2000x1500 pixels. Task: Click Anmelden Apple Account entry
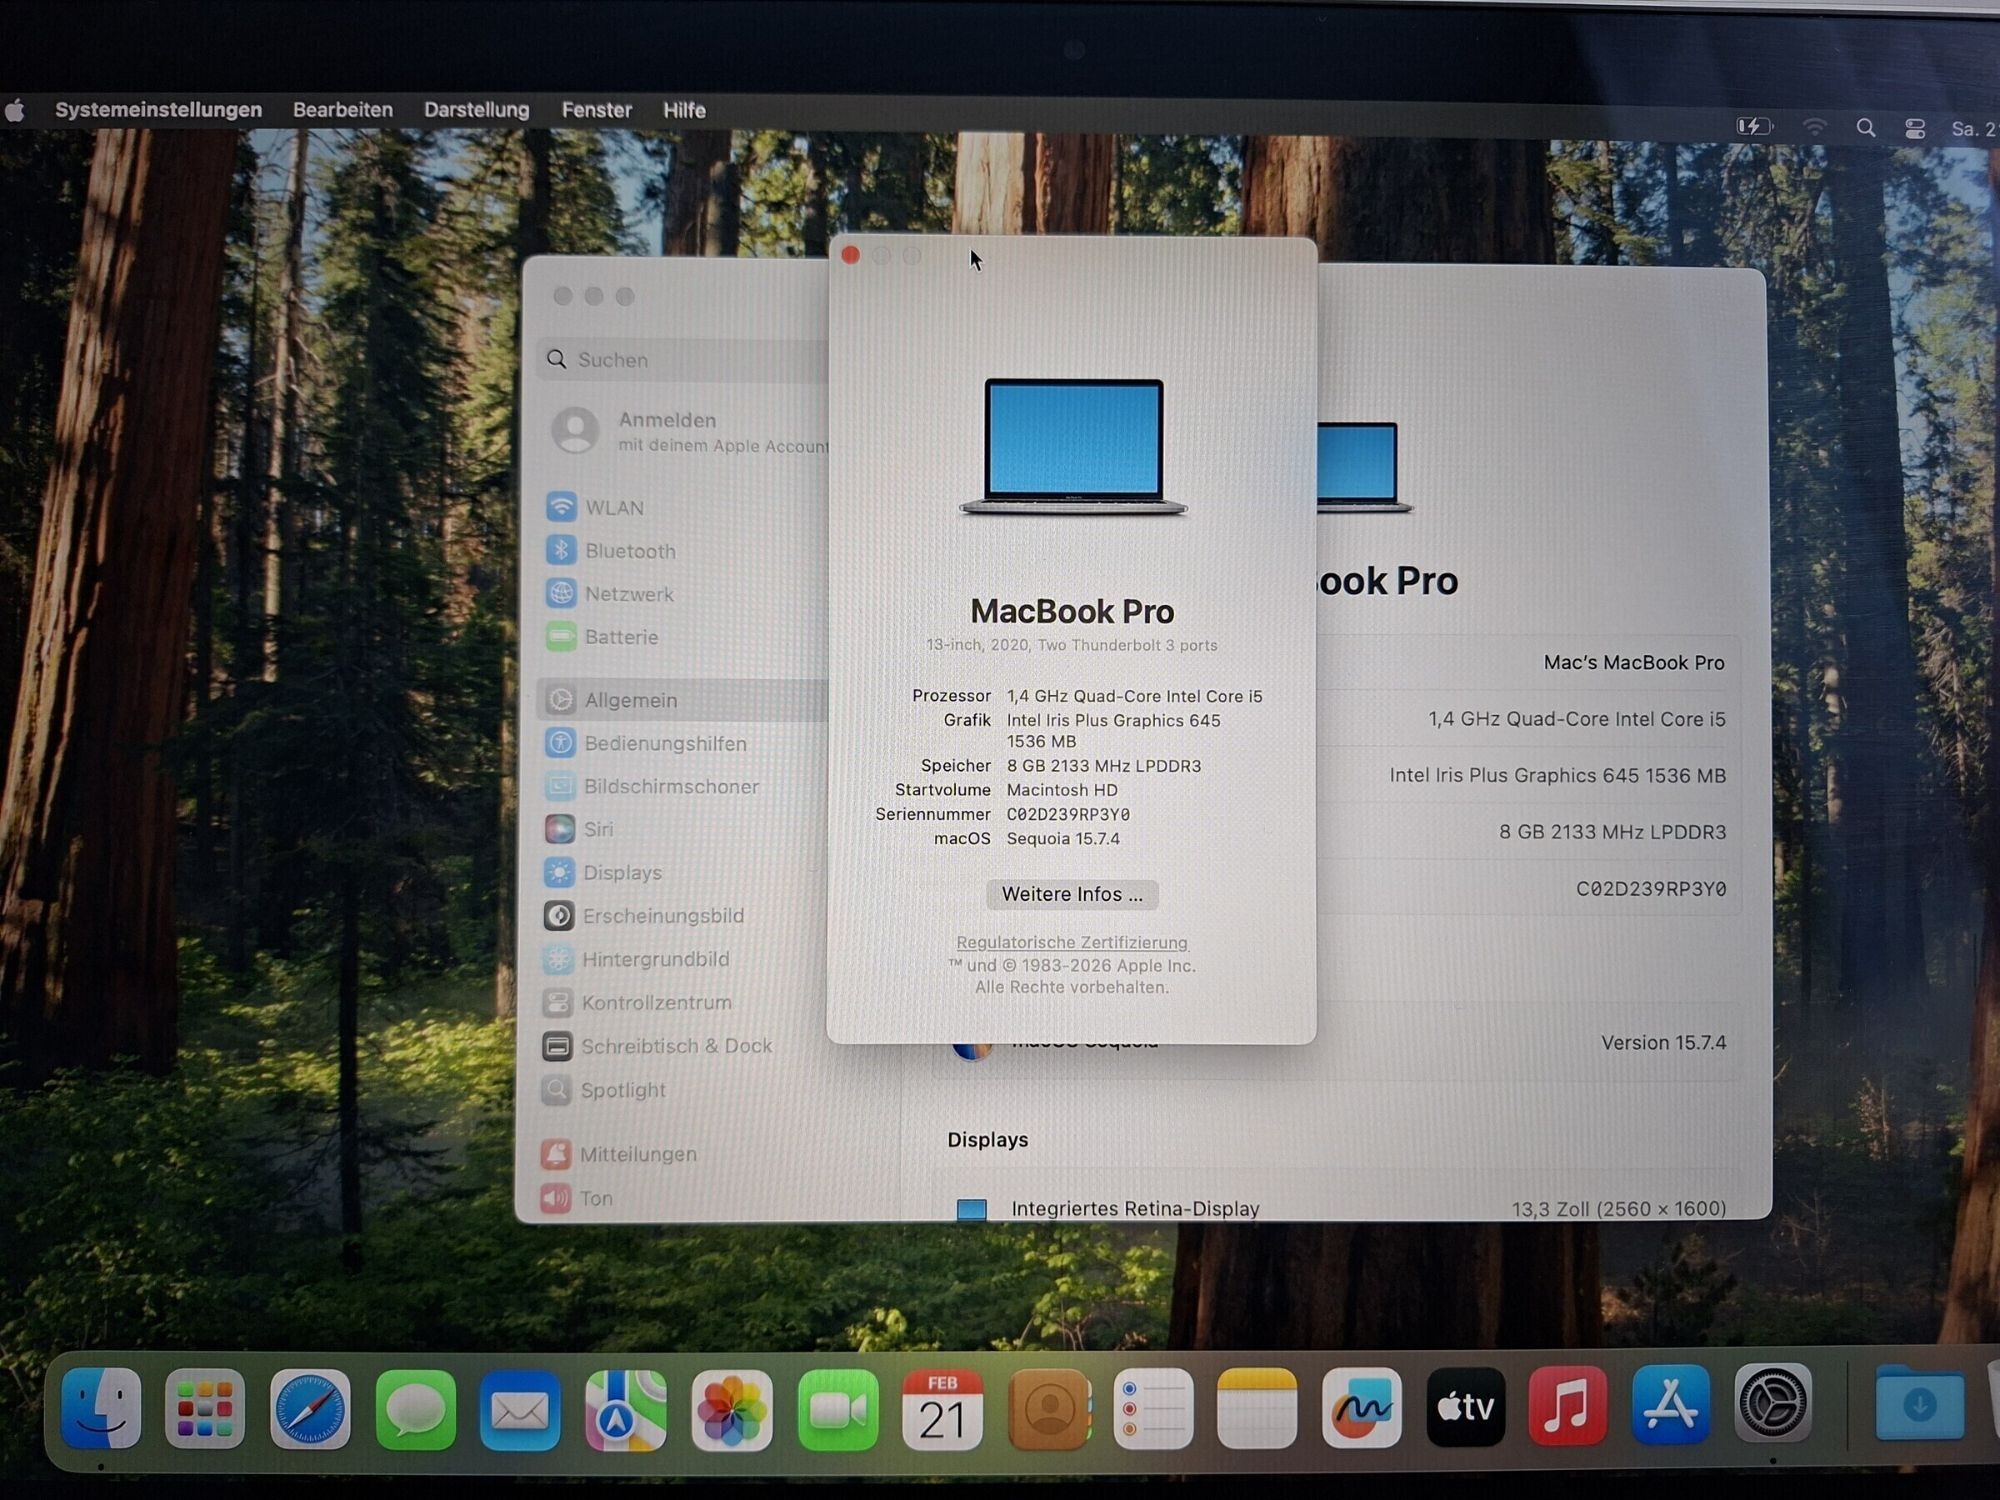click(690, 431)
